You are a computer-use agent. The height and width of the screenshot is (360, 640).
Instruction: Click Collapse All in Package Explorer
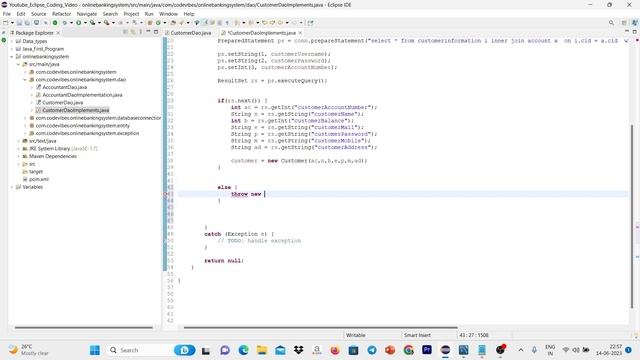coord(125,32)
